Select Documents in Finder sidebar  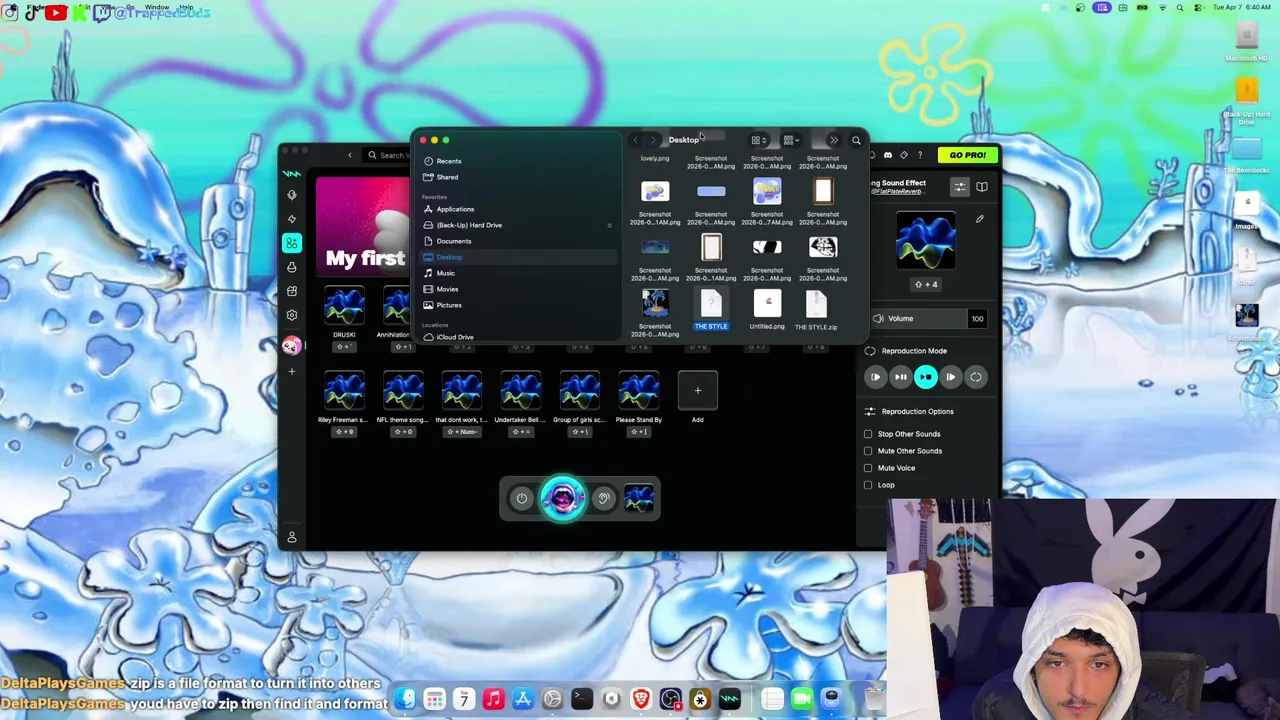(520, 241)
